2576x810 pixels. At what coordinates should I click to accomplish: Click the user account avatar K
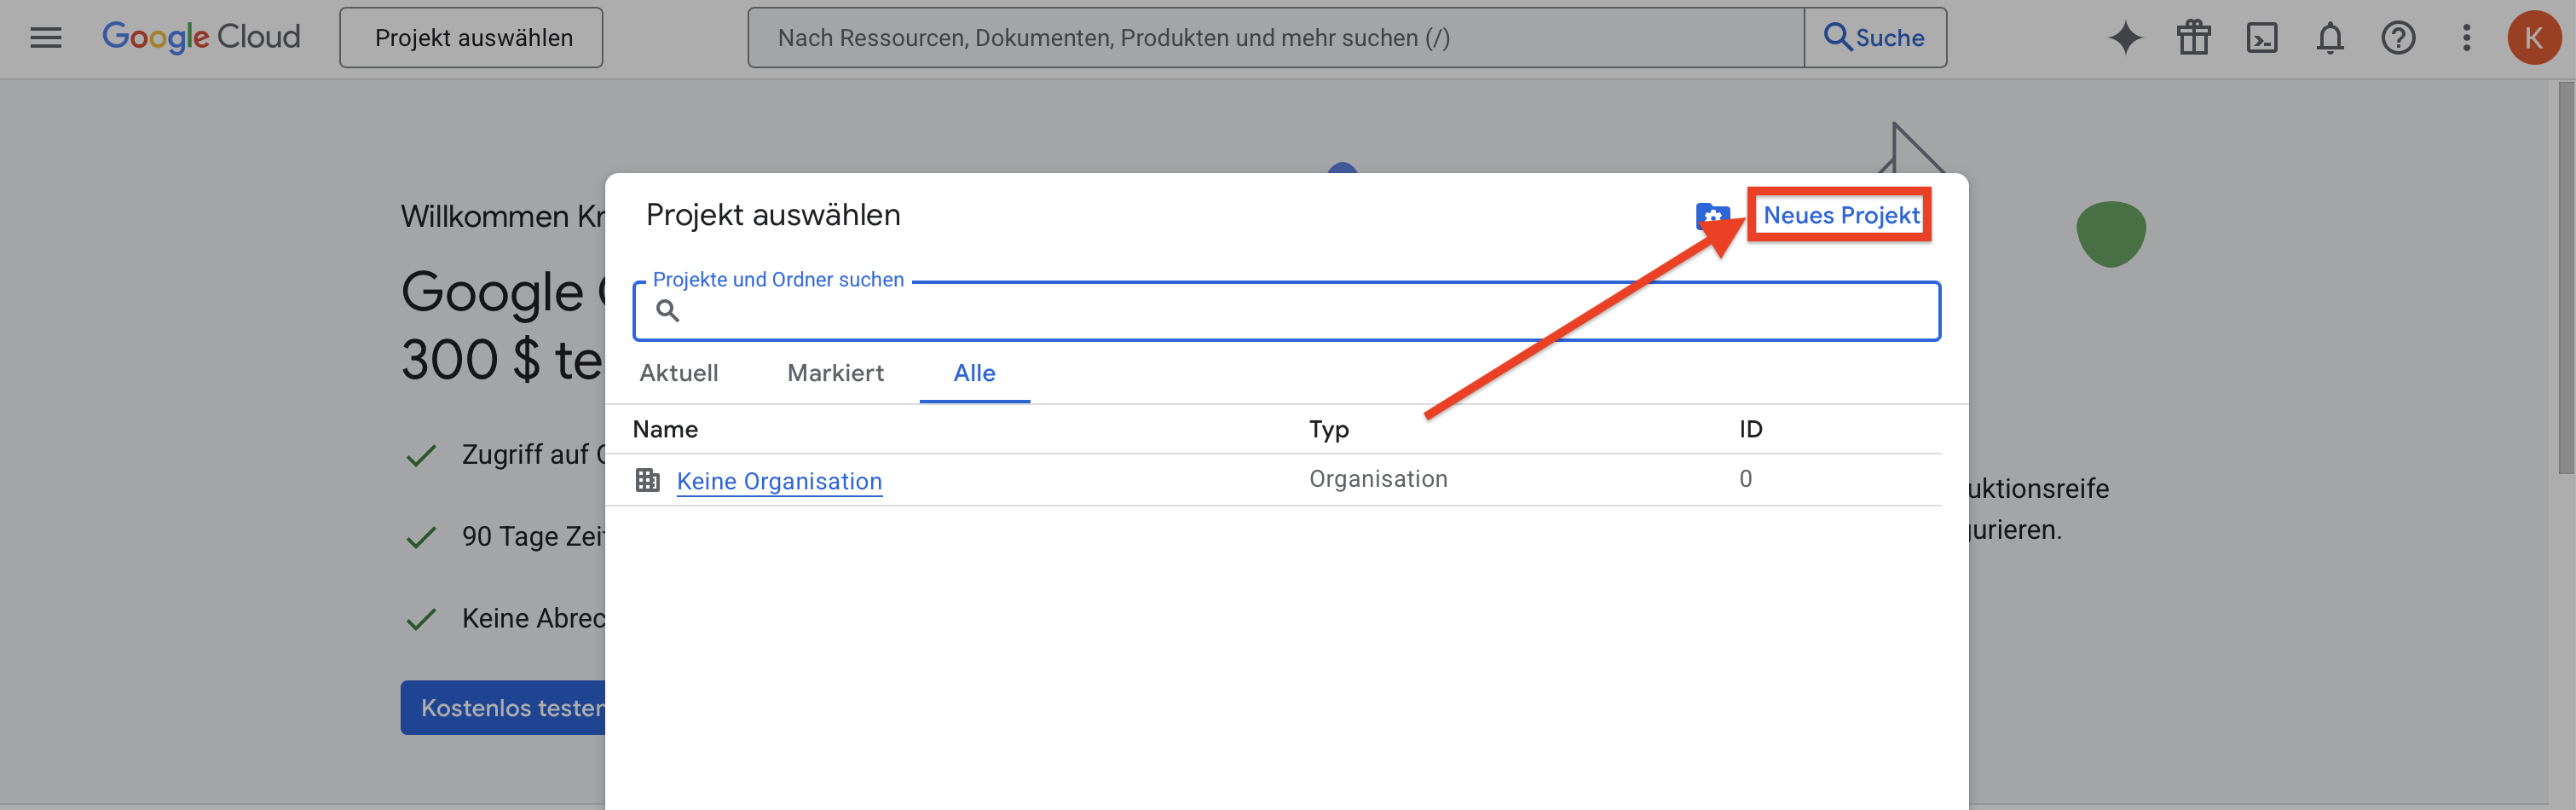coord(2532,38)
